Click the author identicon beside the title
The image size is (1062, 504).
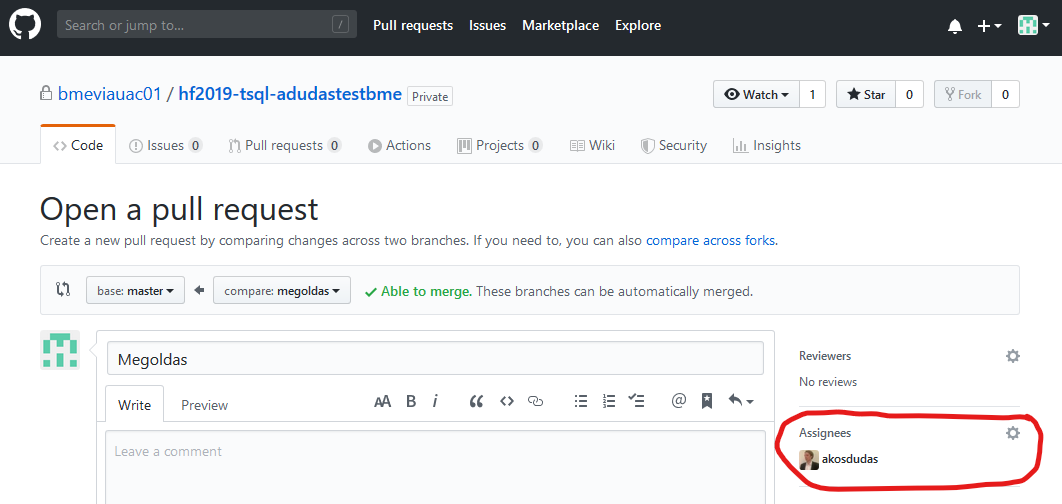(x=60, y=350)
